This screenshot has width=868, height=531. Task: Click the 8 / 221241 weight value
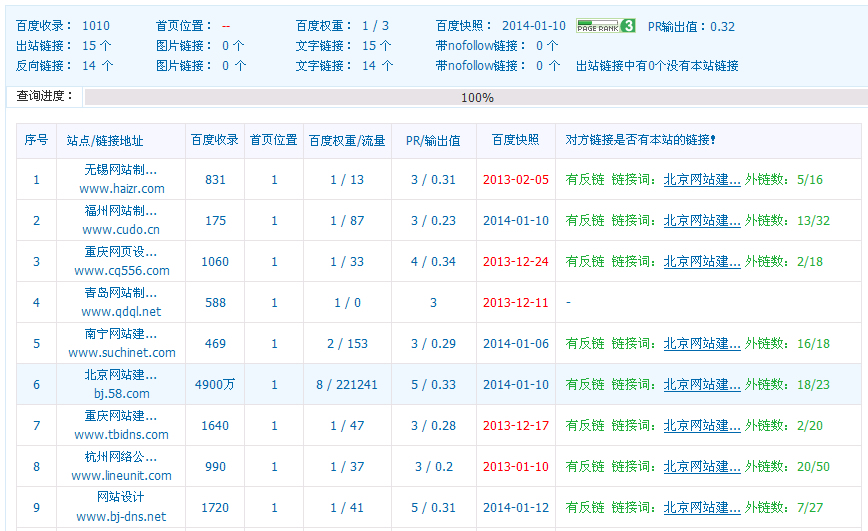click(347, 385)
